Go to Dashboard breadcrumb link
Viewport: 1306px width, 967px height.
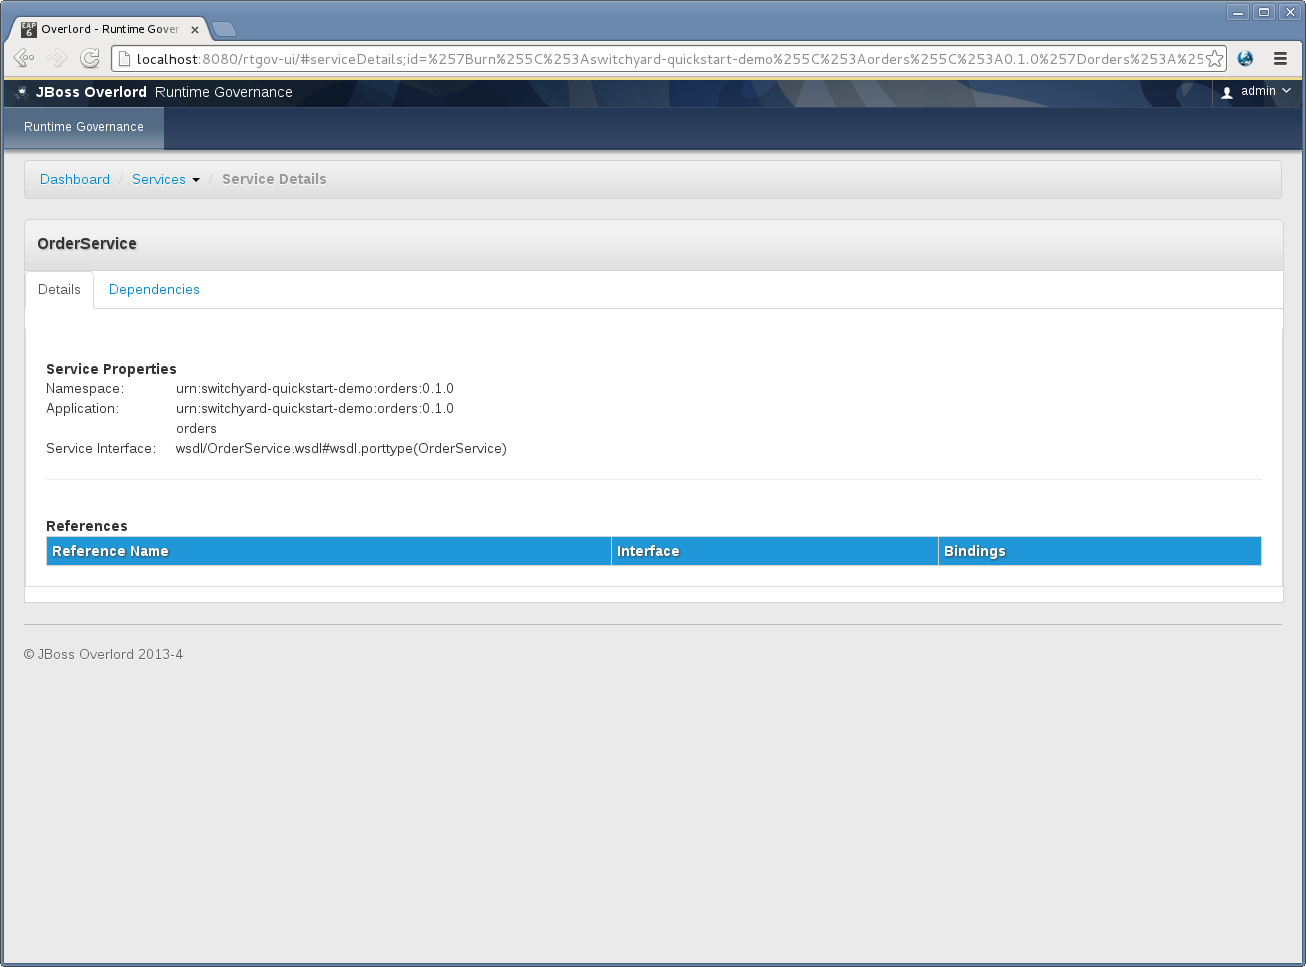pos(75,179)
